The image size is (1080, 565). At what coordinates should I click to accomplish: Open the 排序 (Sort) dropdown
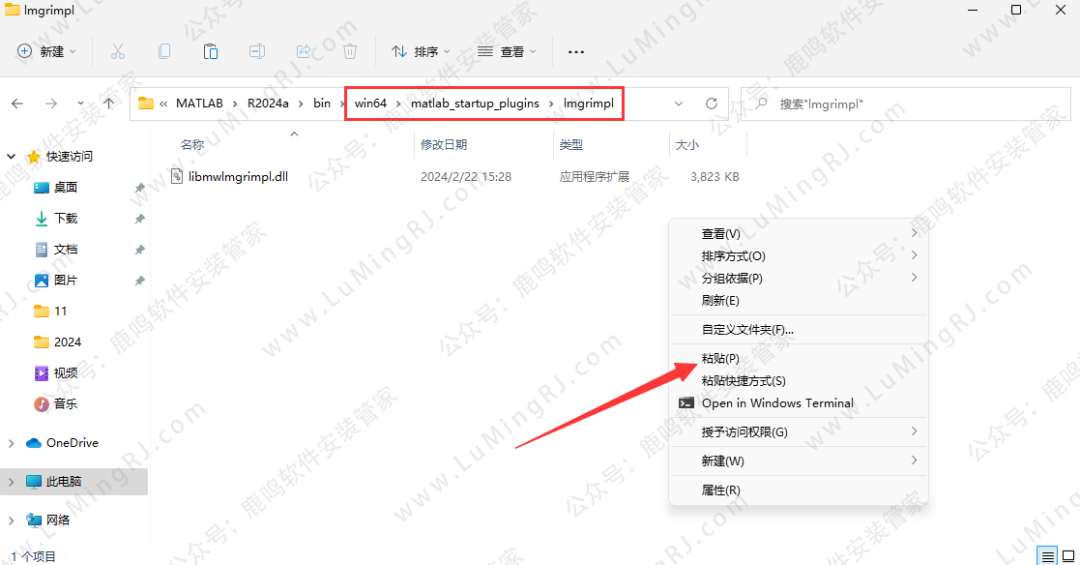pos(420,52)
